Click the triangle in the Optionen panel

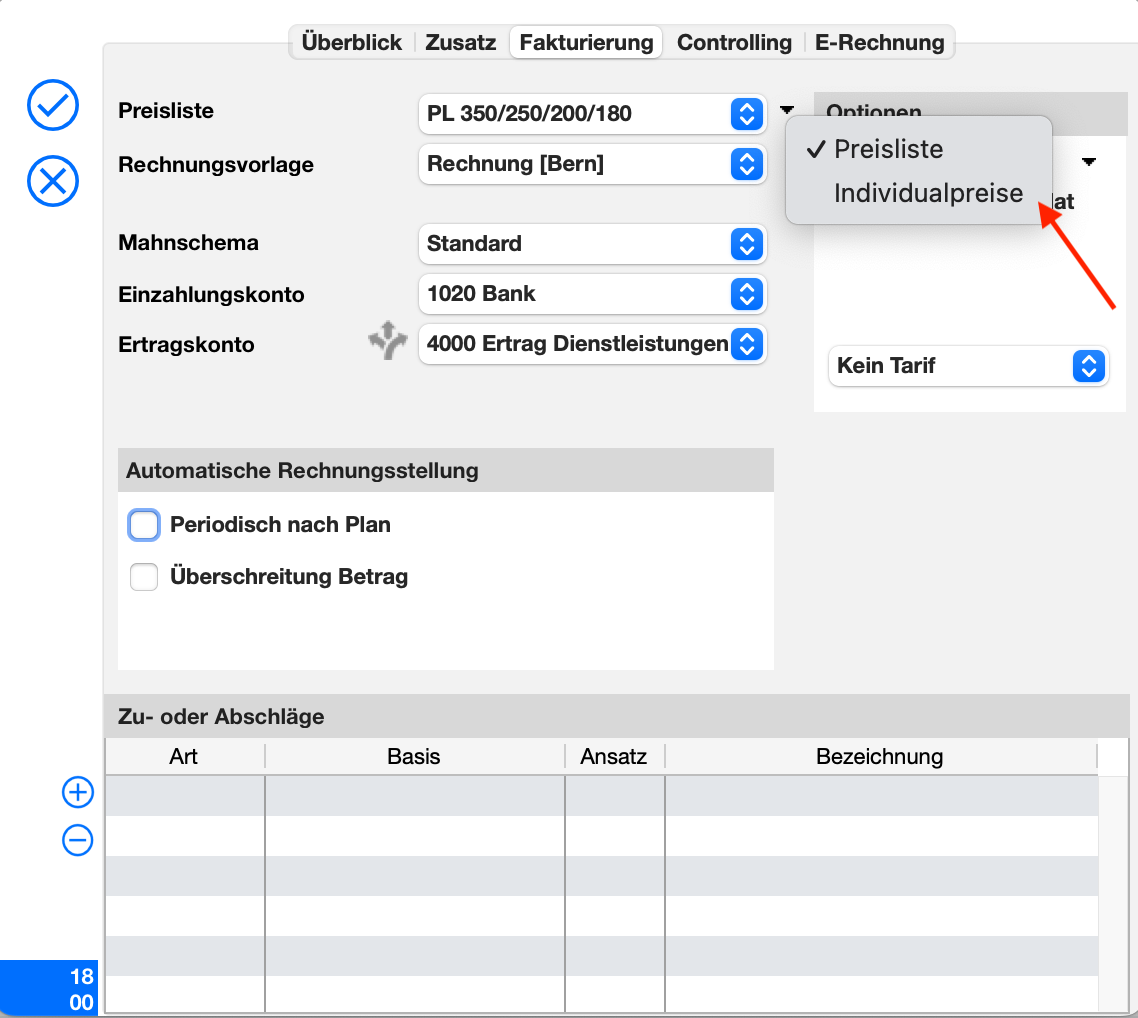1088,162
